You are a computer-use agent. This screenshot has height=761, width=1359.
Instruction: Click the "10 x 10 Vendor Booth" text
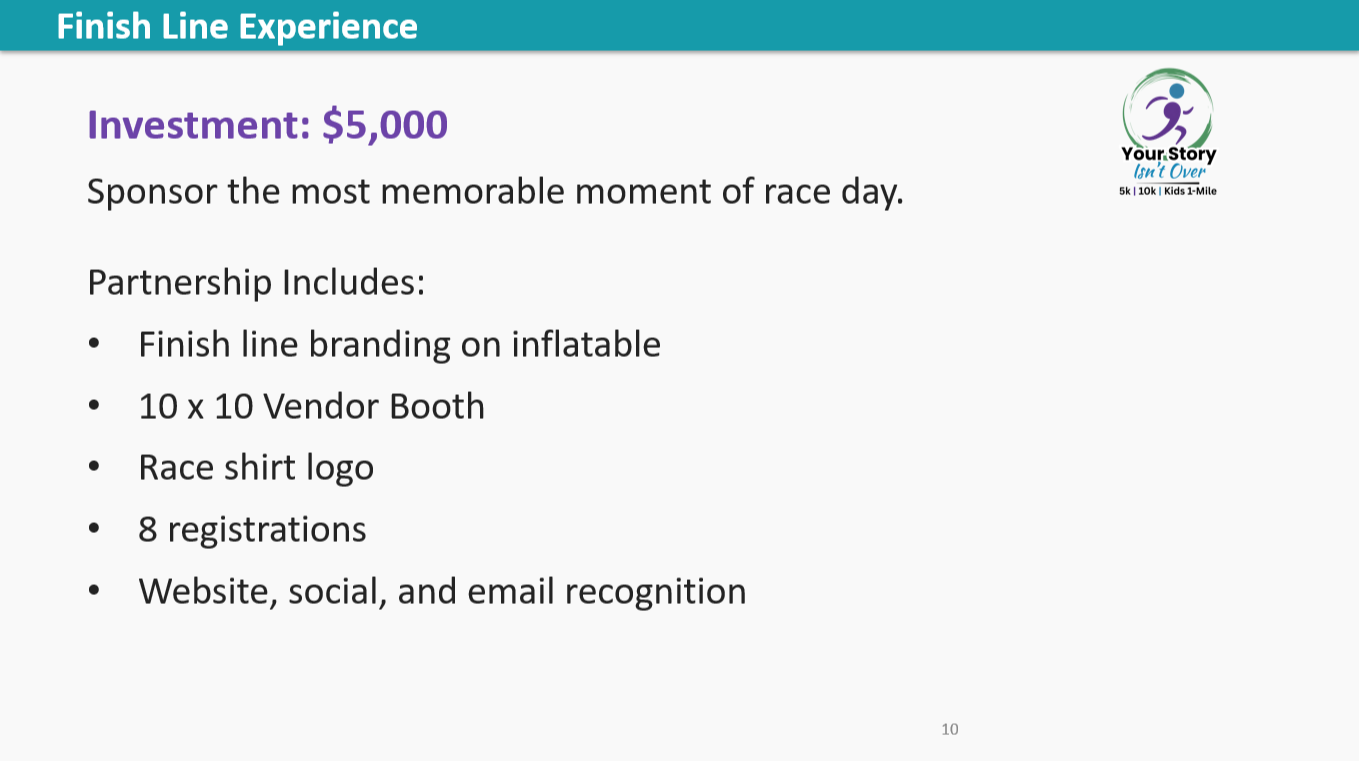311,406
